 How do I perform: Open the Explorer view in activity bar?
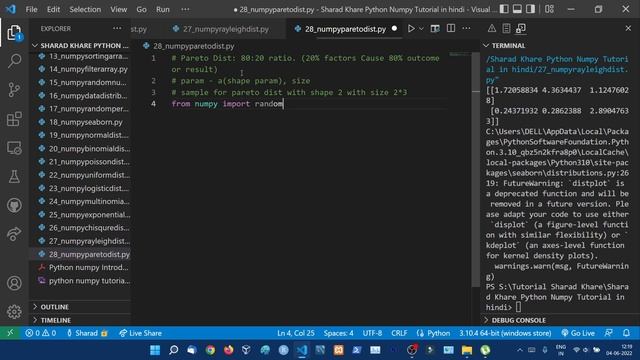[x=14, y=33]
